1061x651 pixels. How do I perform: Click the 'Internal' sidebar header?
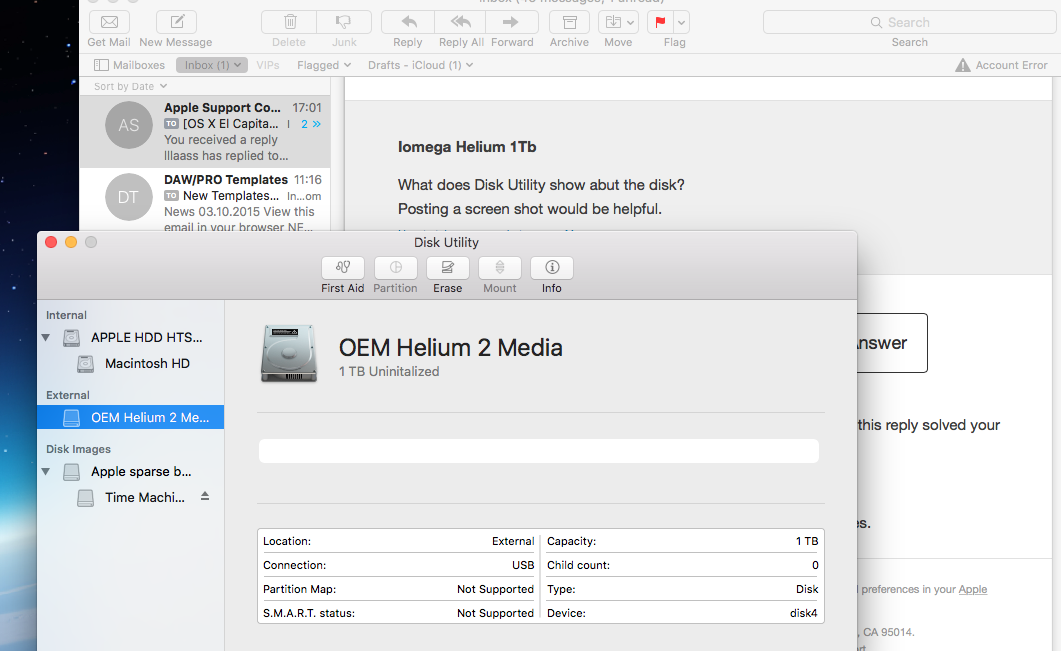click(x=66, y=315)
